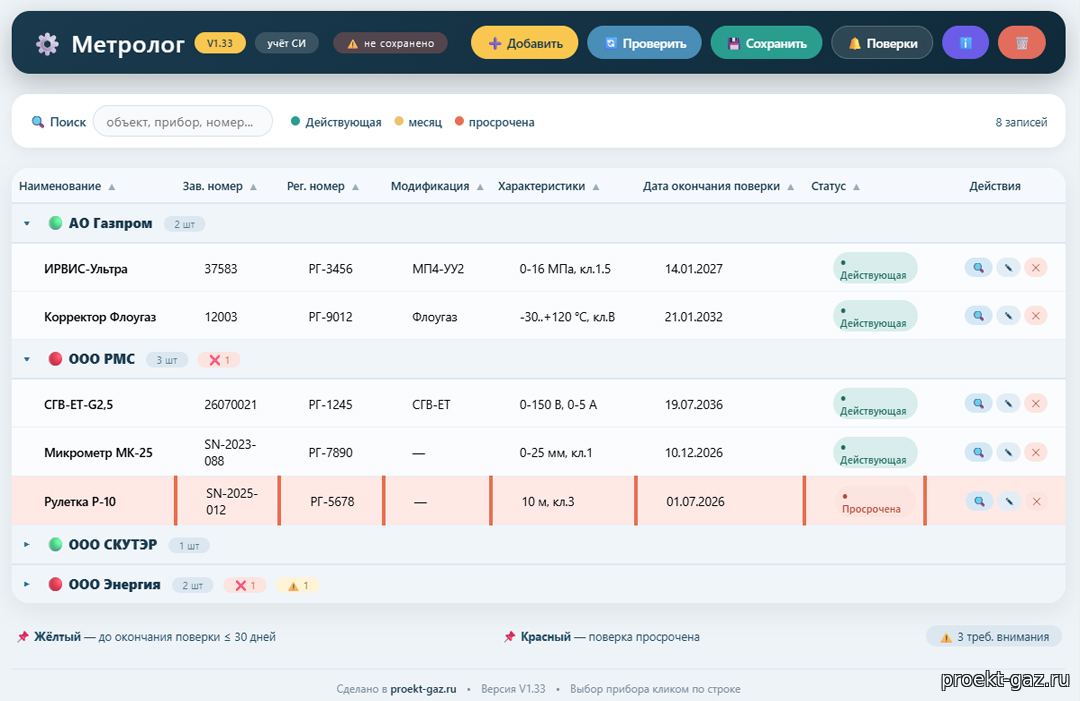Click the red trash icon button in header

(x=1021, y=43)
